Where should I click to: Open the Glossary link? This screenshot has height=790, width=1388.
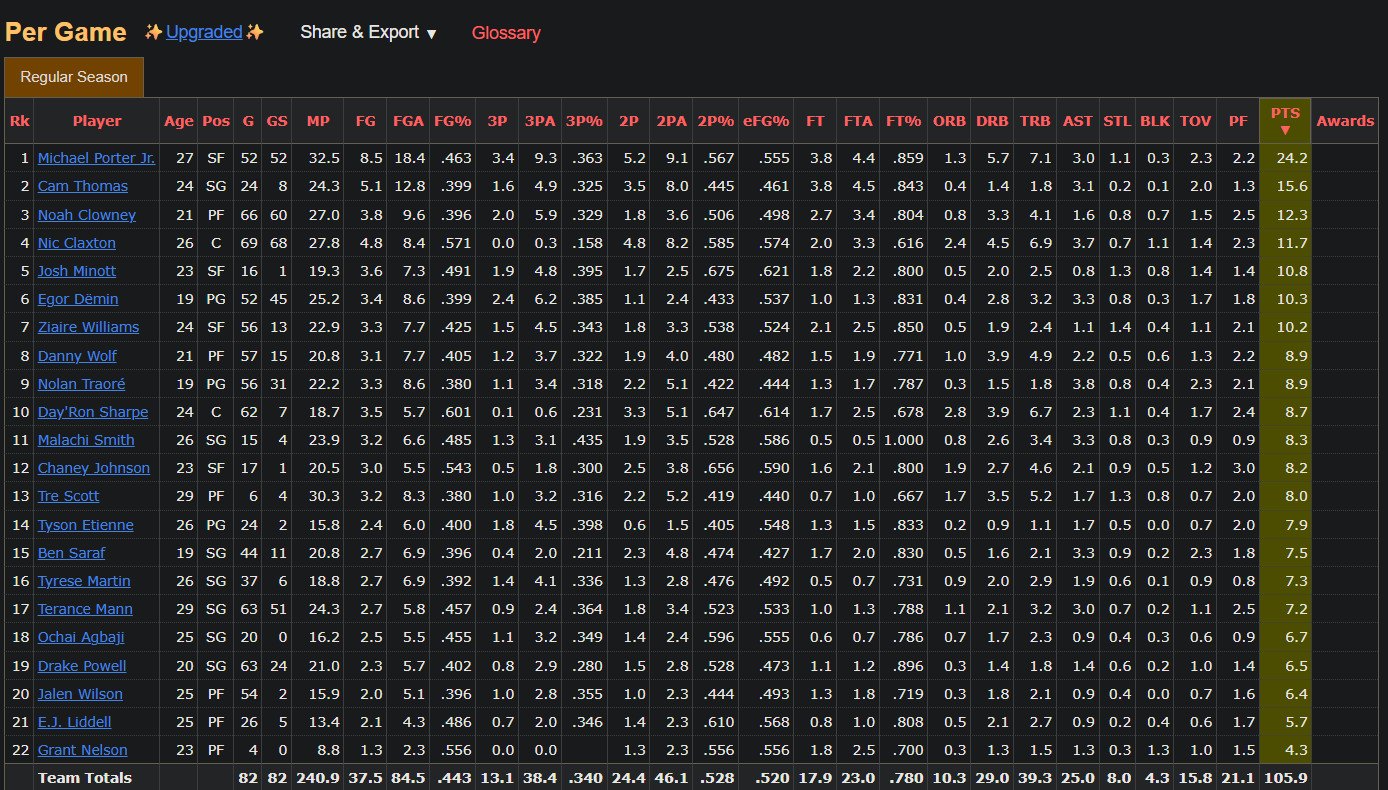pyautogui.click(x=506, y=33)
